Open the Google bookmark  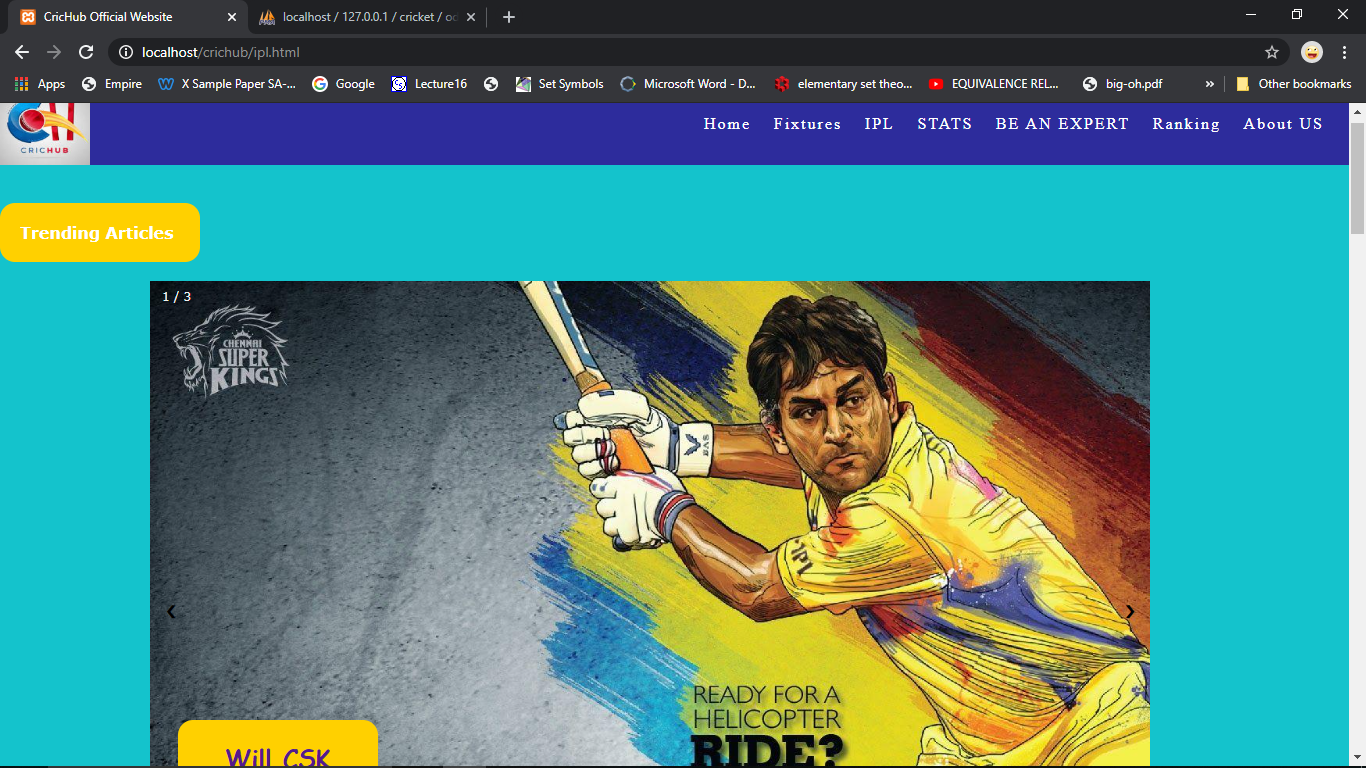[344, 84]
